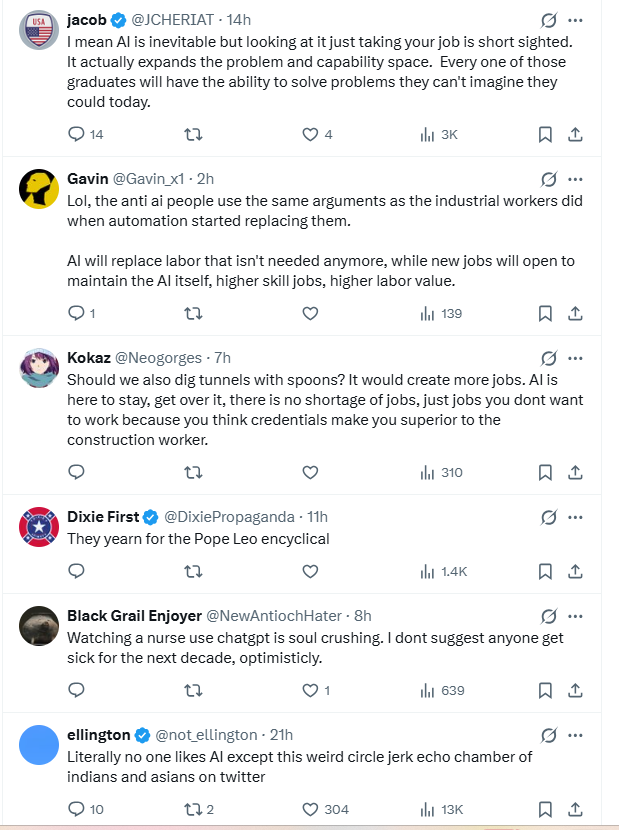The height and width of the screenshot is (830, 619).
Task: Repost Kokaz's tweet about digging tunnels
Action: point(193,472)
